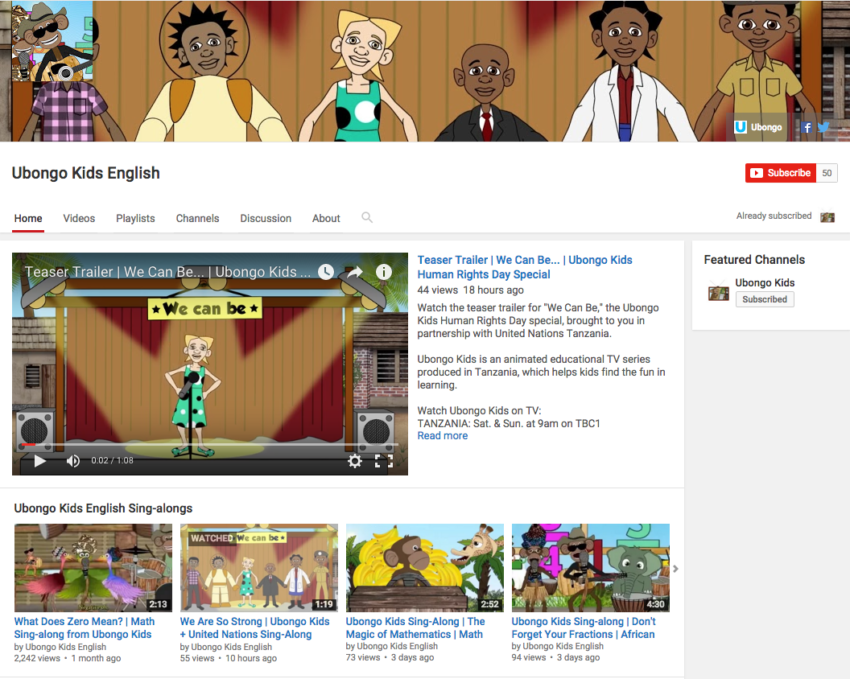Open the Ubongo Kids featured channel link
Screen dimensions: 850x679
coord(764,282)
